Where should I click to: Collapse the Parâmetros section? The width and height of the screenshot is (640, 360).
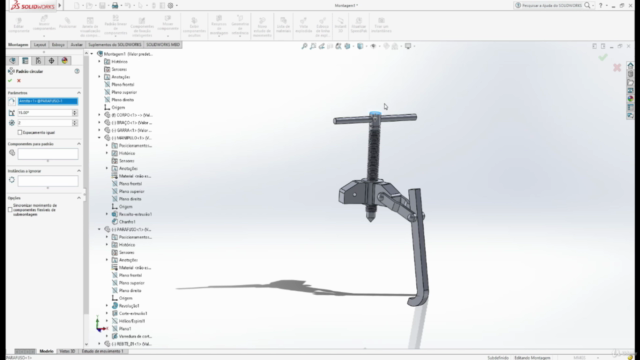[79, 93]
